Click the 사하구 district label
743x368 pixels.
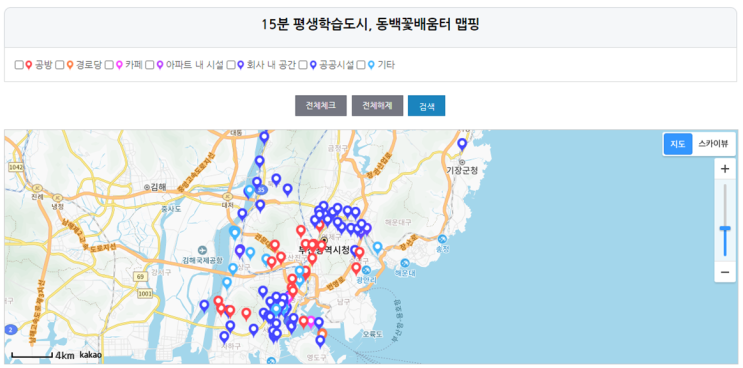pyautogui.click(x=232, y=346)
